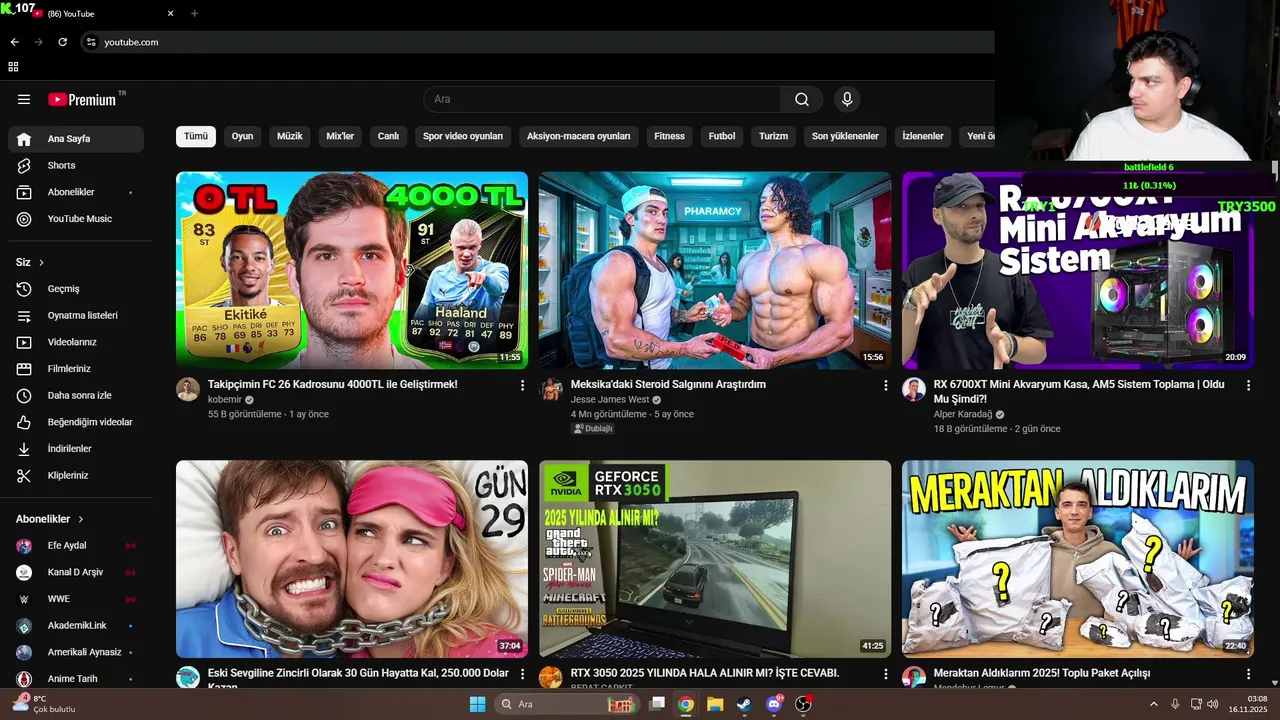Screen dimensions: 1280x720
Task: Open options menu for RX 6700XT video
Action: (1248, 385)
